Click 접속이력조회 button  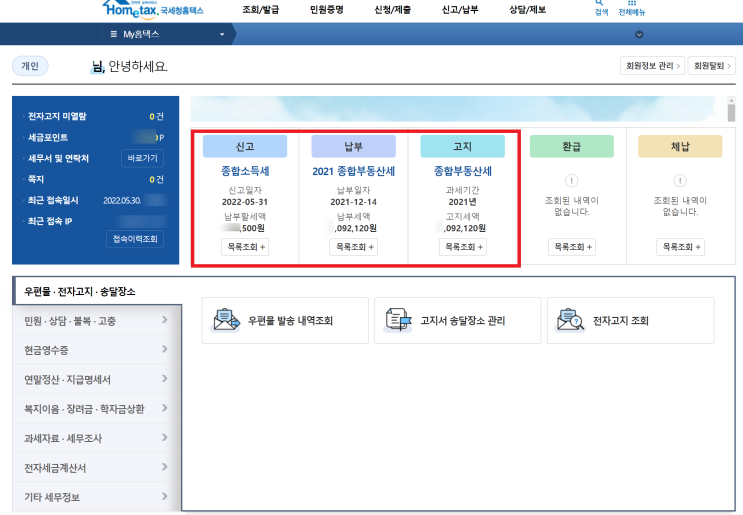(135, 239)
